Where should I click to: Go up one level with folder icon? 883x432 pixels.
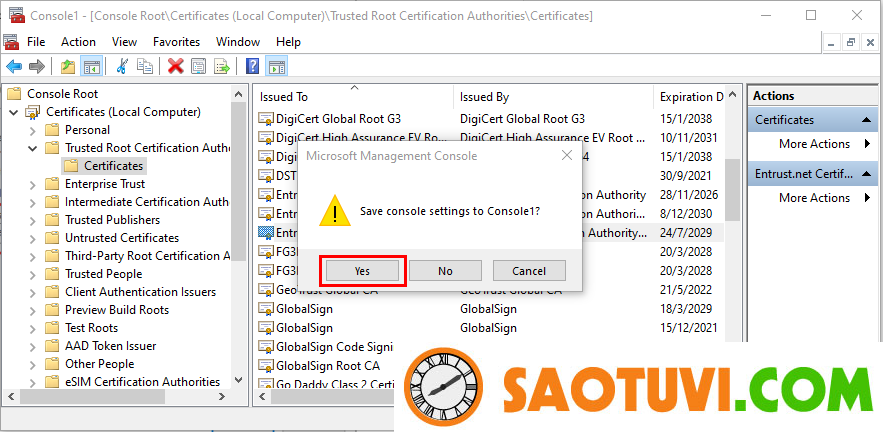click(x=68, y=67)
